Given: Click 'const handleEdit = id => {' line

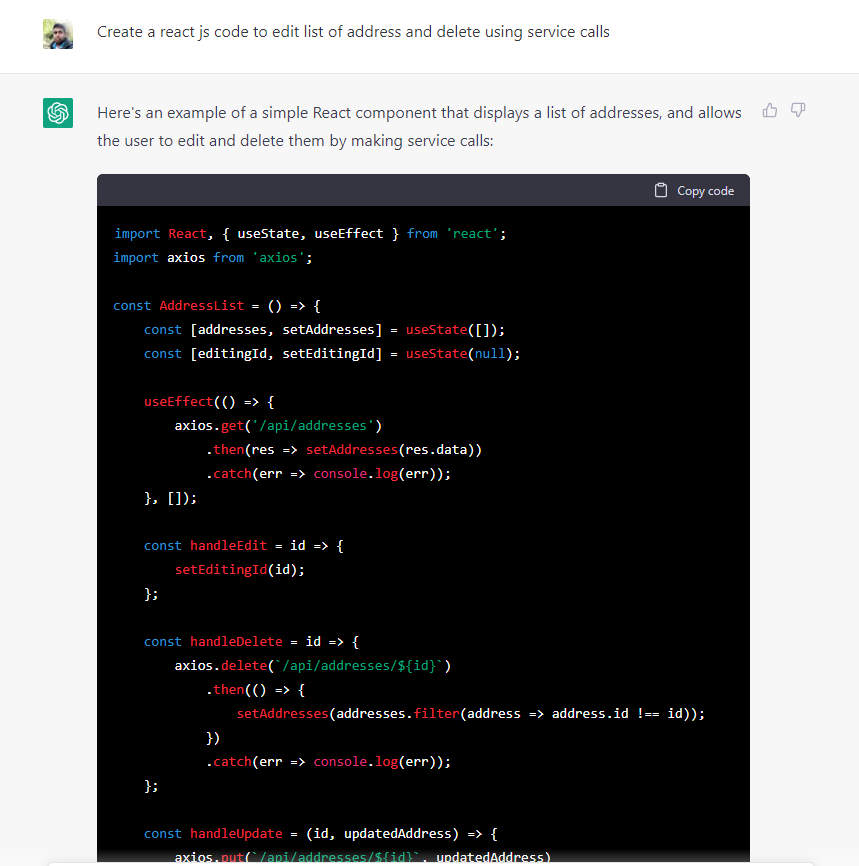Looking at the screenshot, I should tap(244, 546).
